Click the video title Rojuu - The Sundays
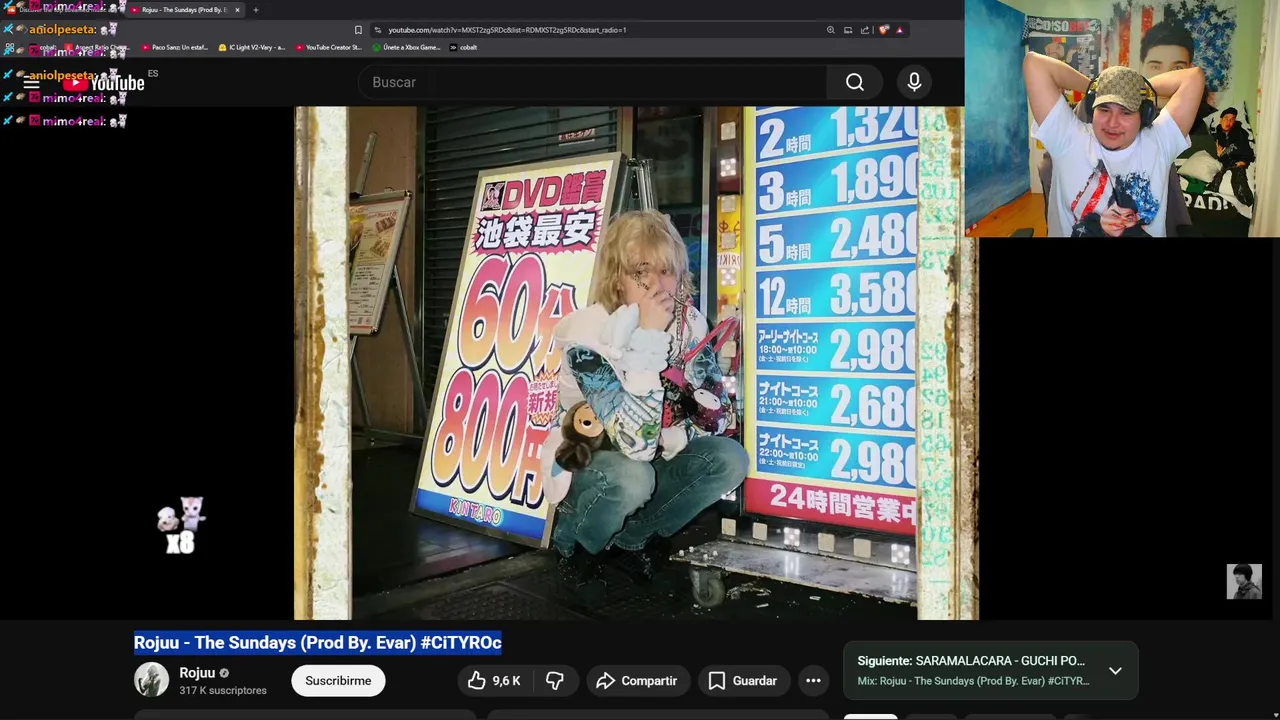 (318, 643)
